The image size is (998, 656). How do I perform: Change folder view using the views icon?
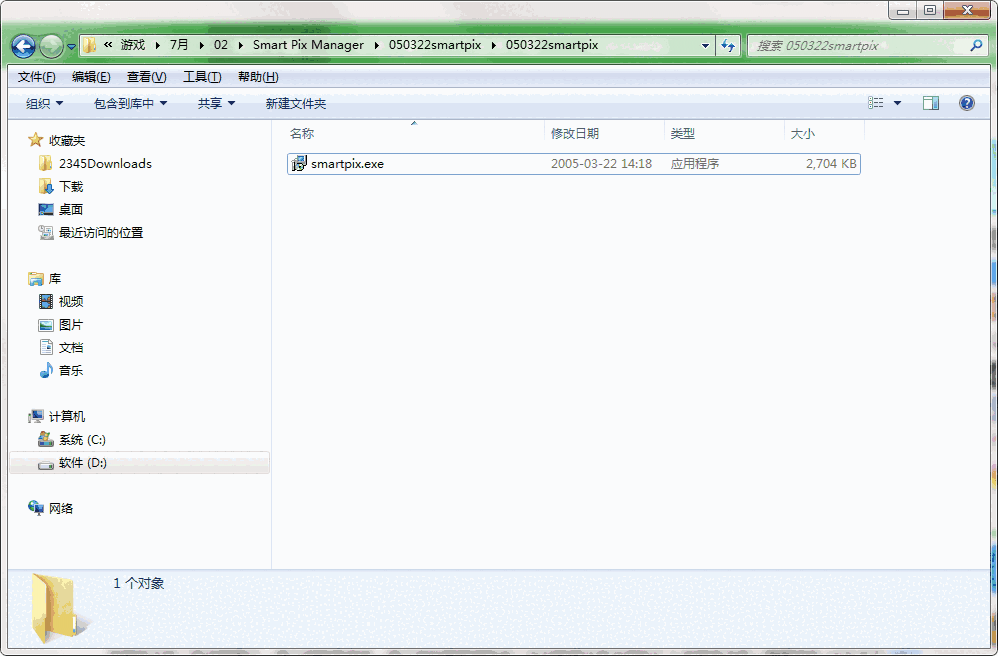click(x=876, y=102)
